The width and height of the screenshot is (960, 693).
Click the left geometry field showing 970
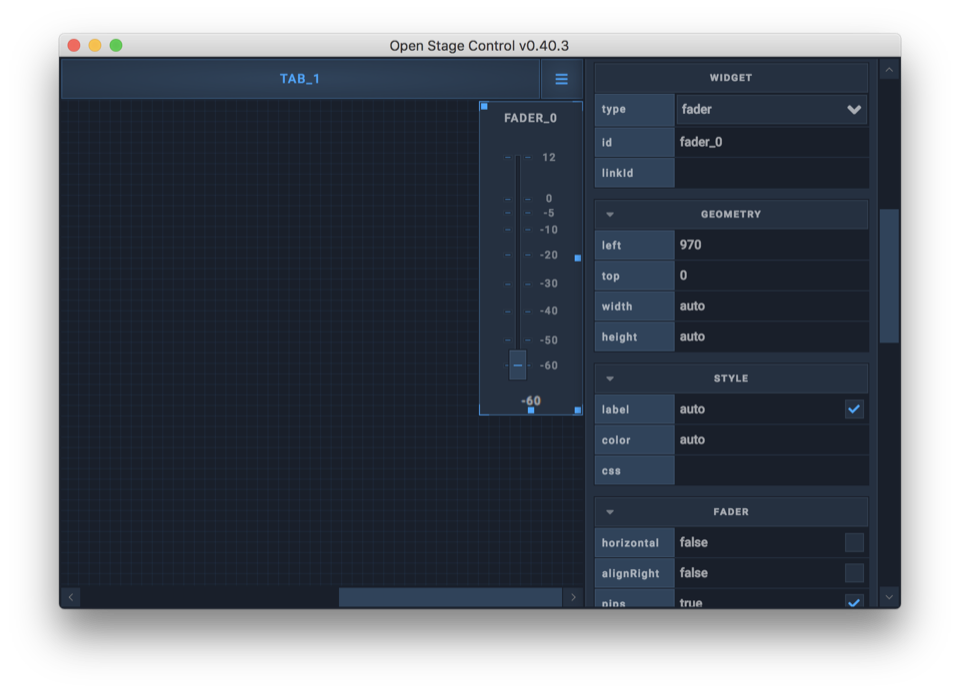tap(770, 245)
